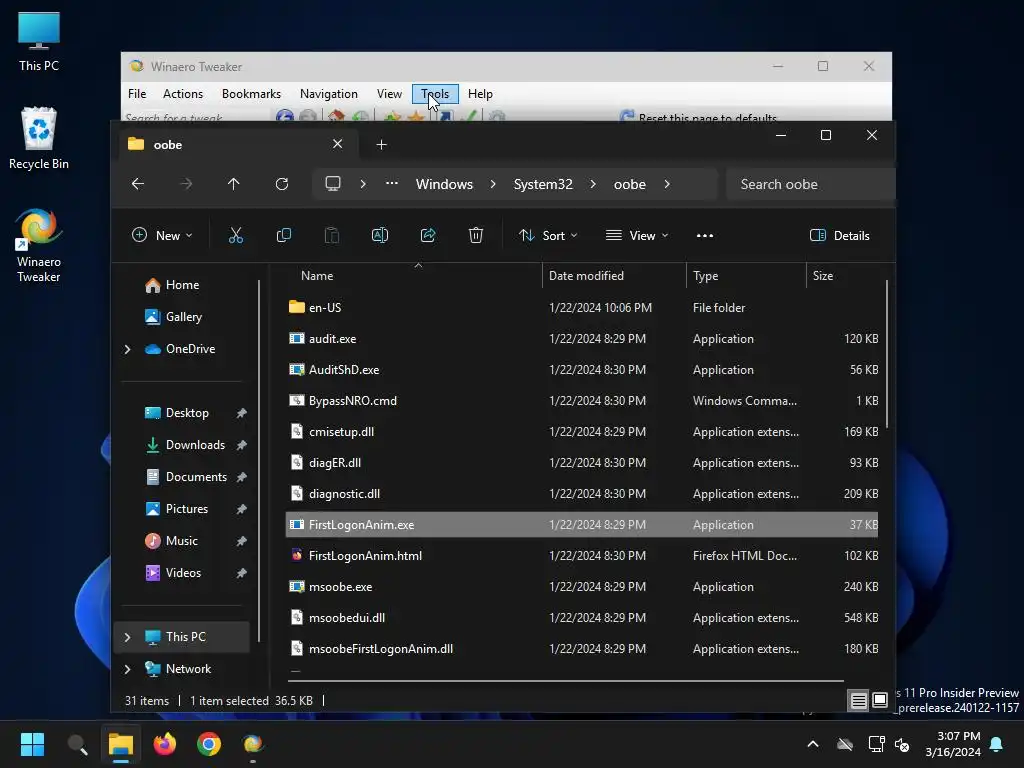Toggle the Details pane button
The width and height of the screenshot is (1024, 768).
(840, 236)
